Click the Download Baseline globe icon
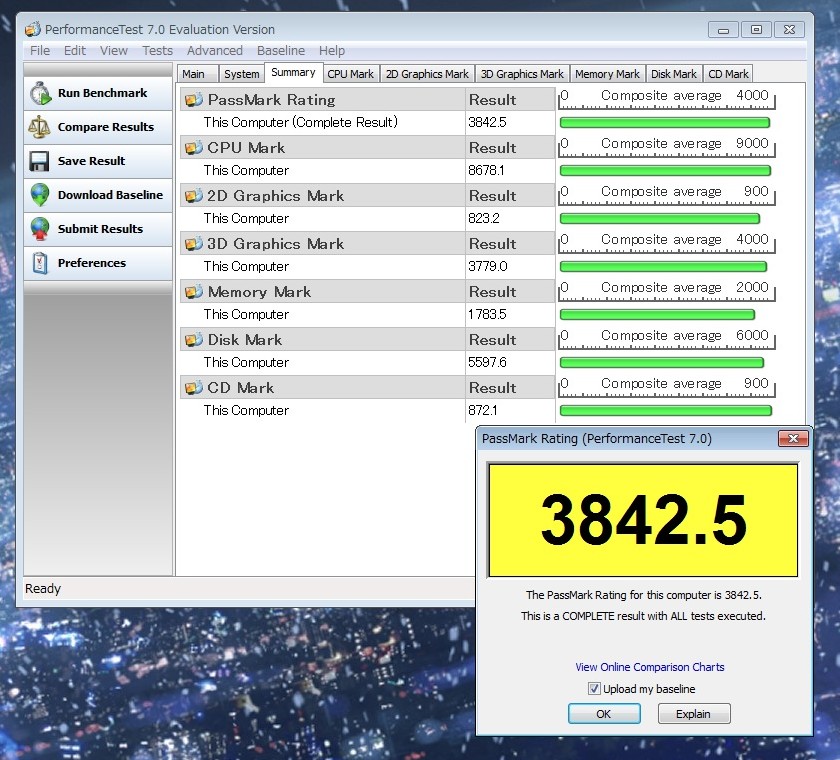Viewport: 840px width, 760px height. tap(40, 195)
